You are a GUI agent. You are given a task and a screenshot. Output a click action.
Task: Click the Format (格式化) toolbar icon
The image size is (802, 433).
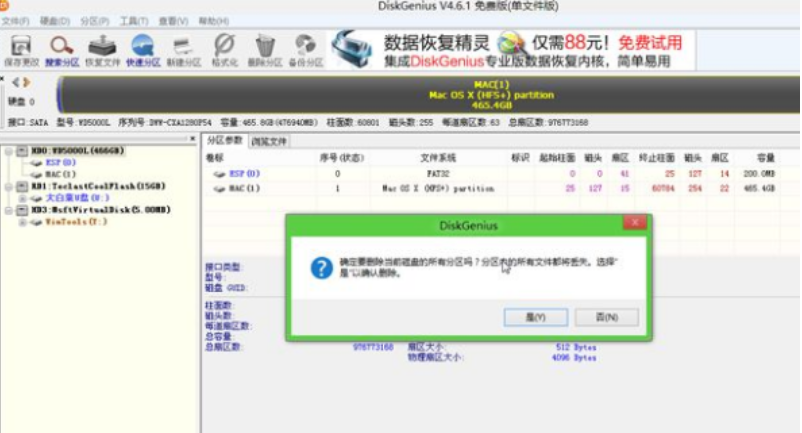click(225, 49)
